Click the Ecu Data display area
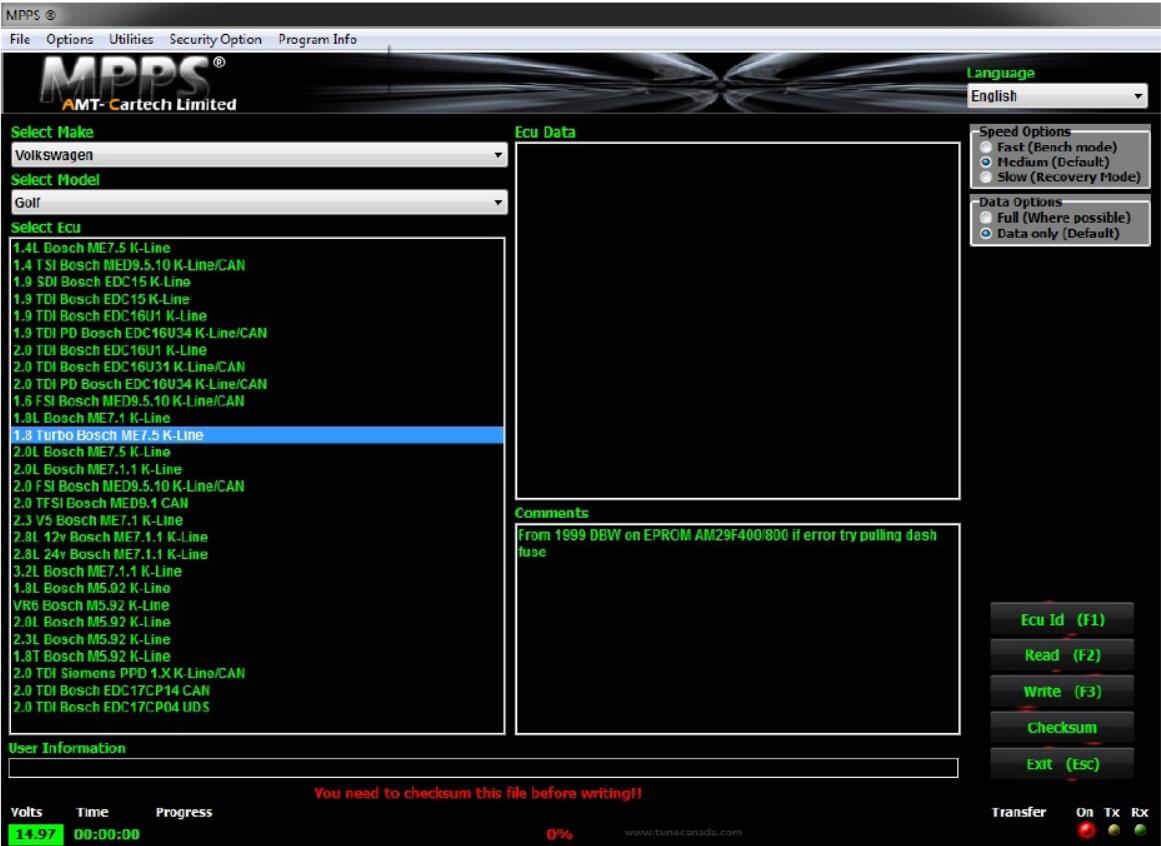1161x846 pixels. [737, 320]
